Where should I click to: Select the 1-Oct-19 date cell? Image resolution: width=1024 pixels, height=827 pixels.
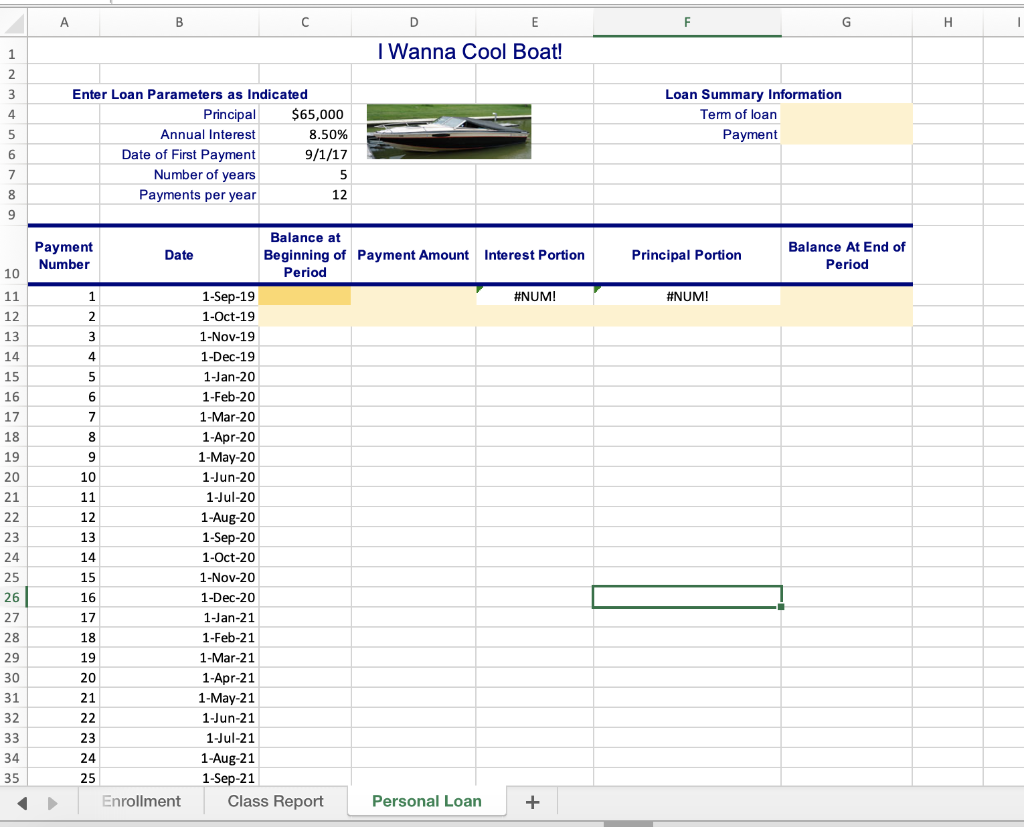click(180, 316)
